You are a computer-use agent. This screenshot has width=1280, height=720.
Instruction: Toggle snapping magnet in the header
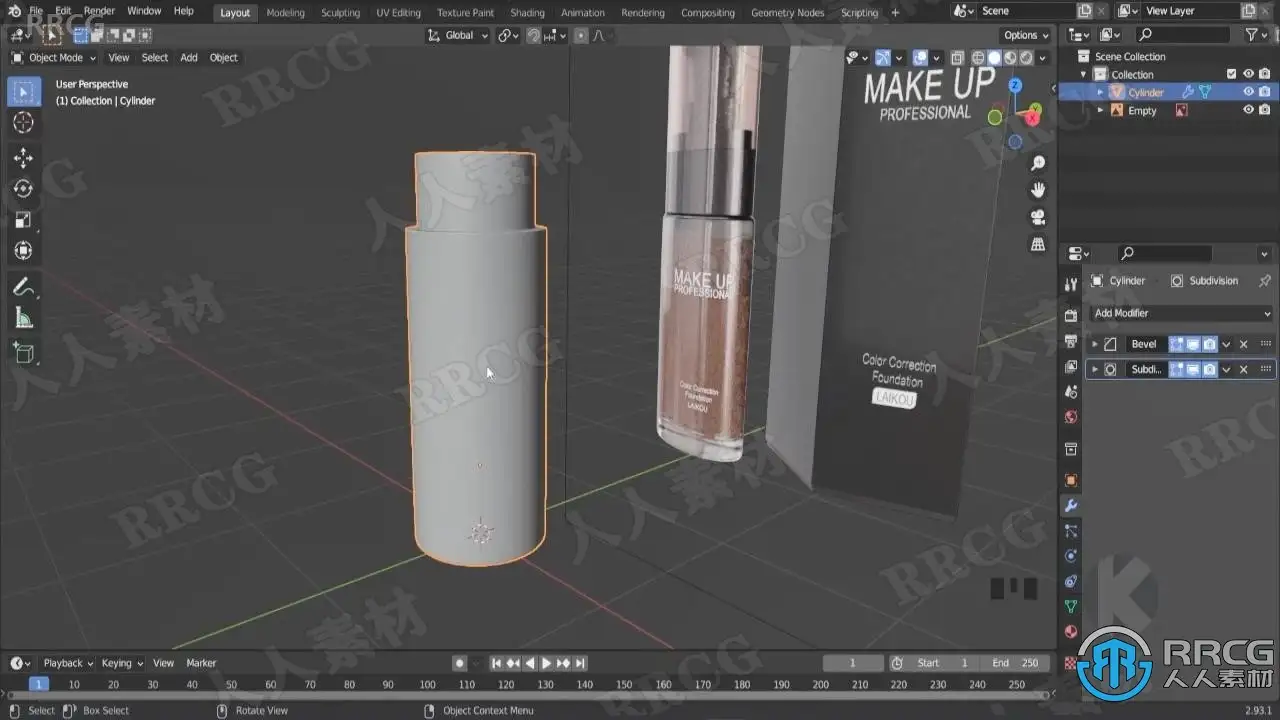[534, 35]
